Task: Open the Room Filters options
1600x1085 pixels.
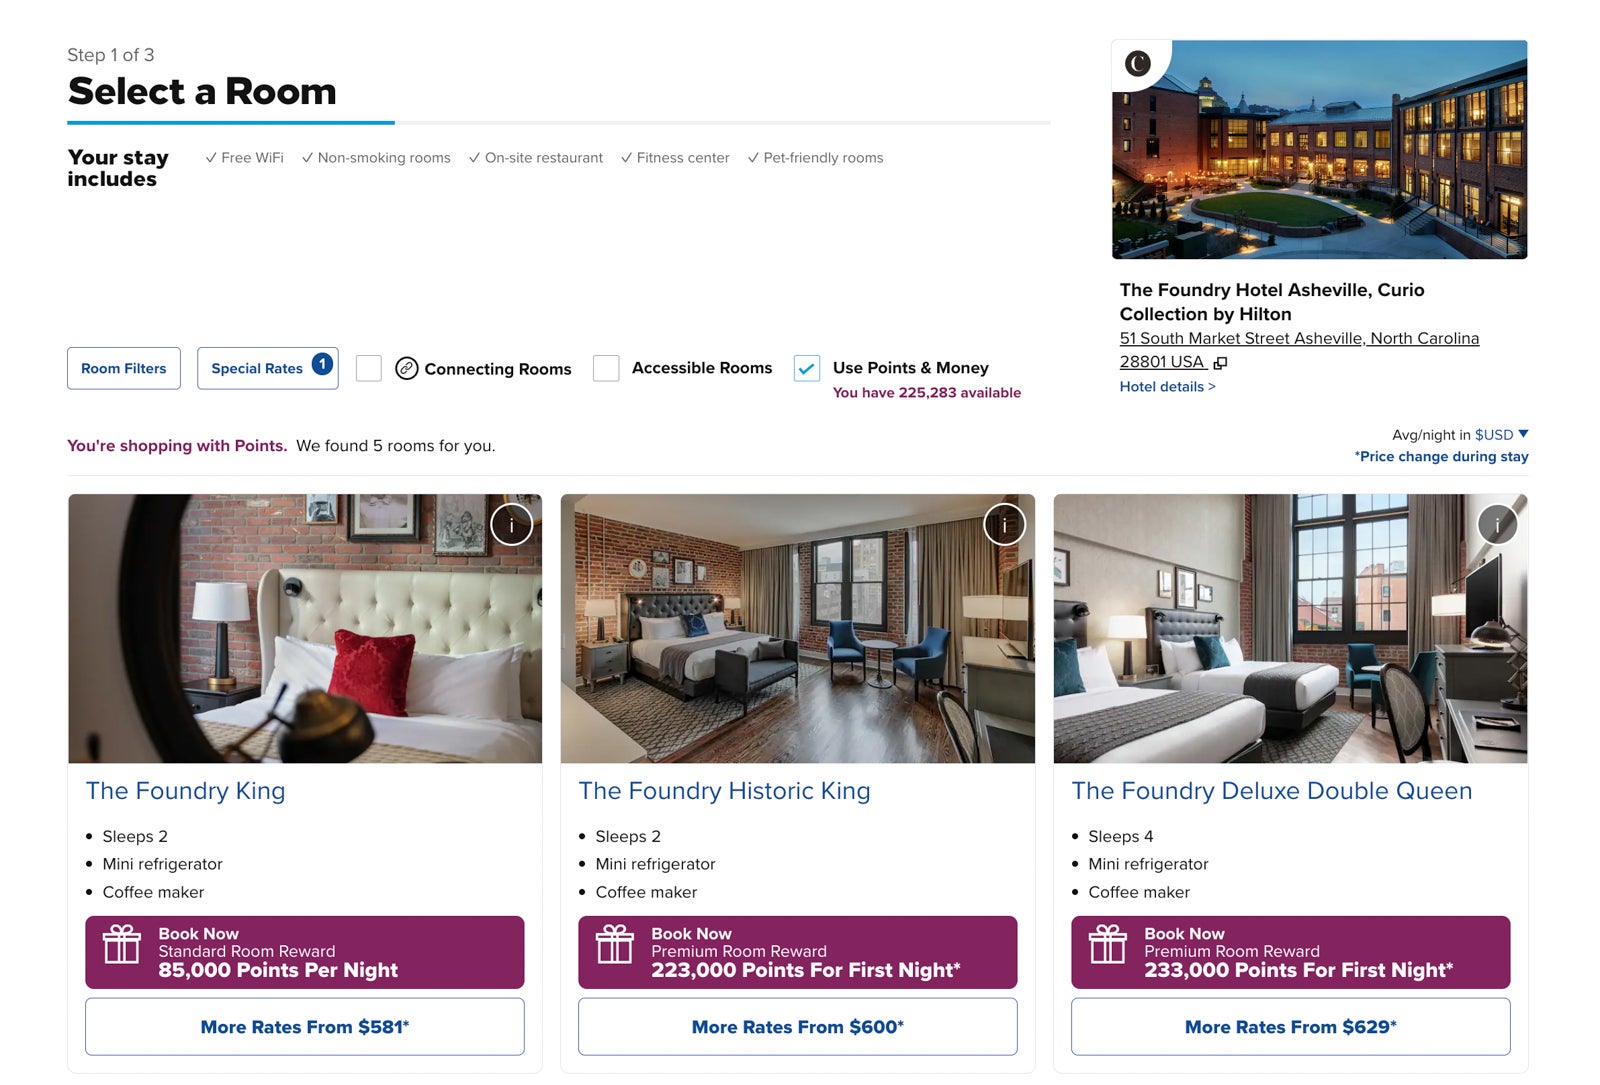Action: click(124, 368)
